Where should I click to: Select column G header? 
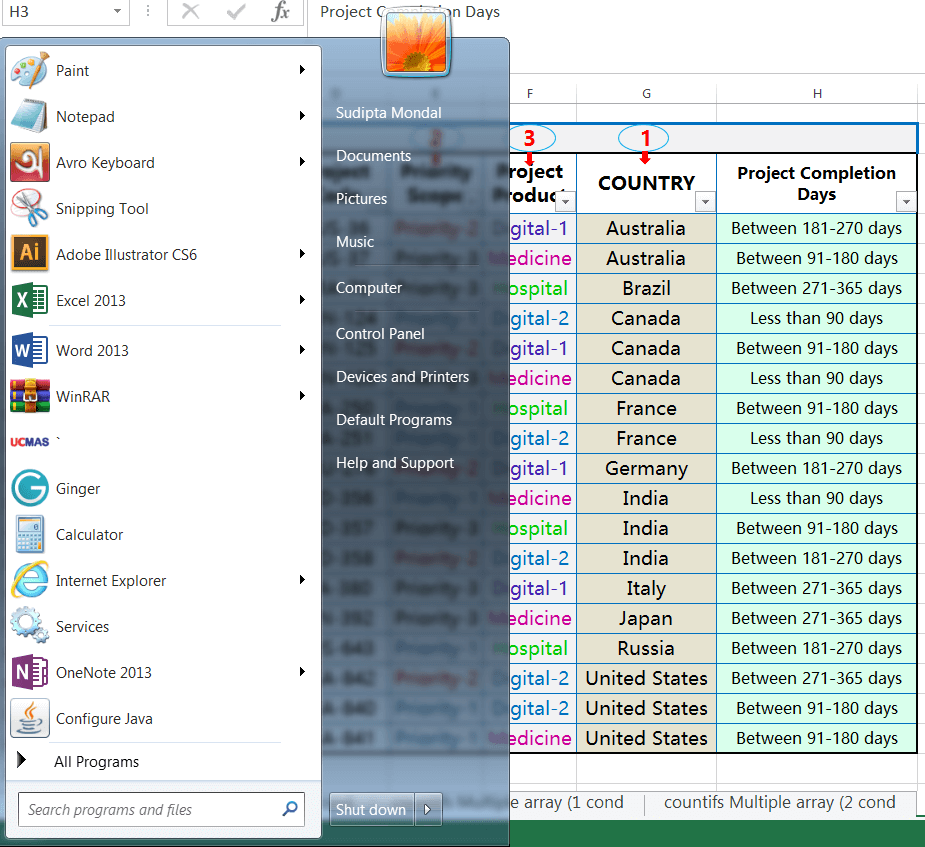(x=647, y=94)
